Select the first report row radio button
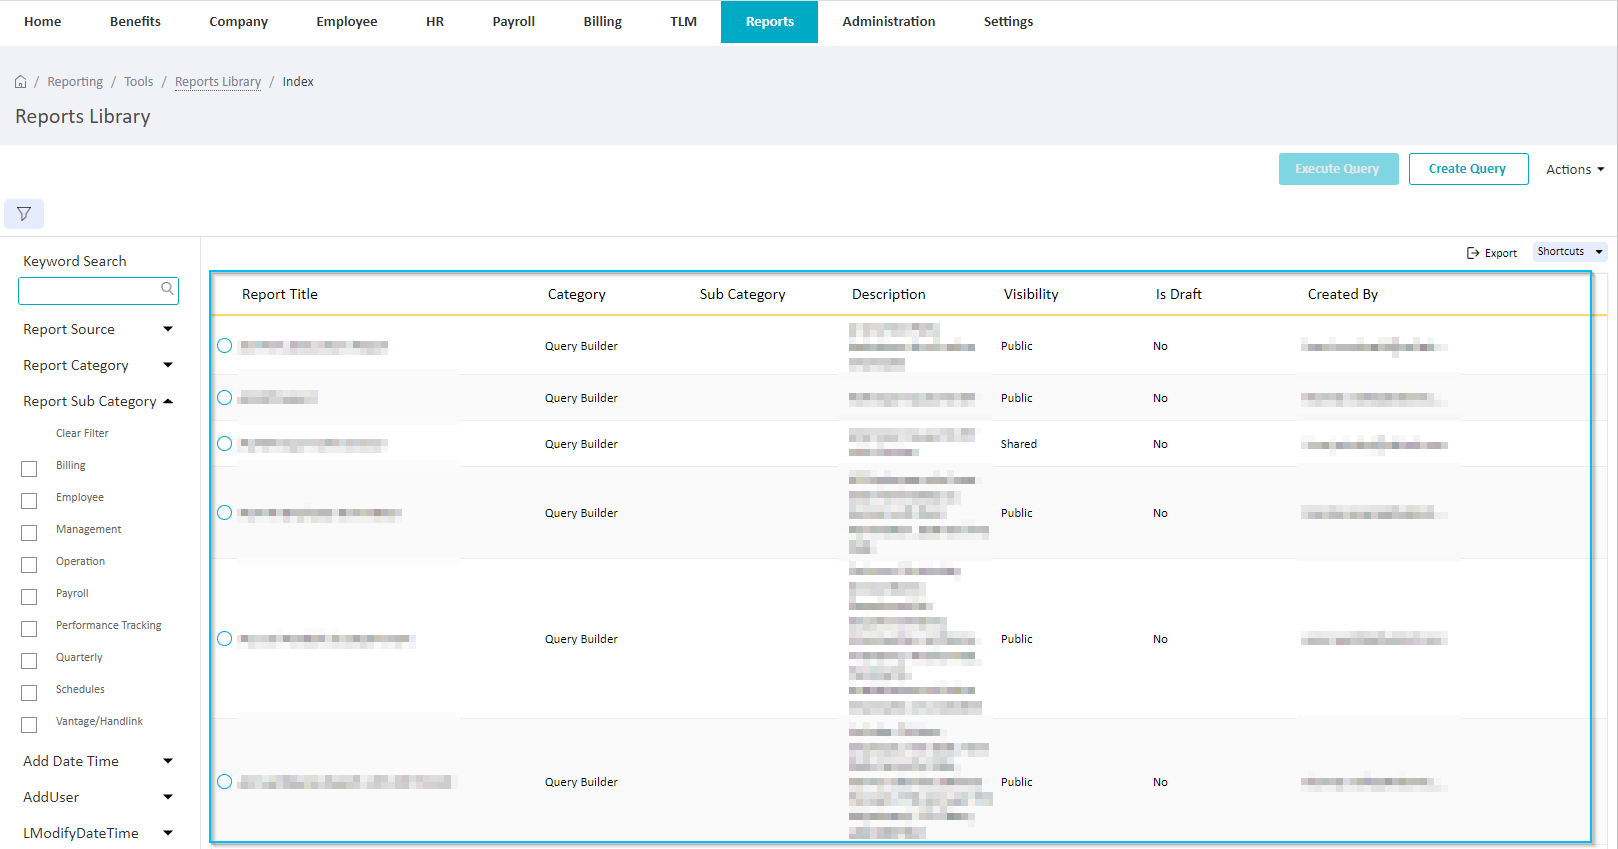 (x=225, y=346)
